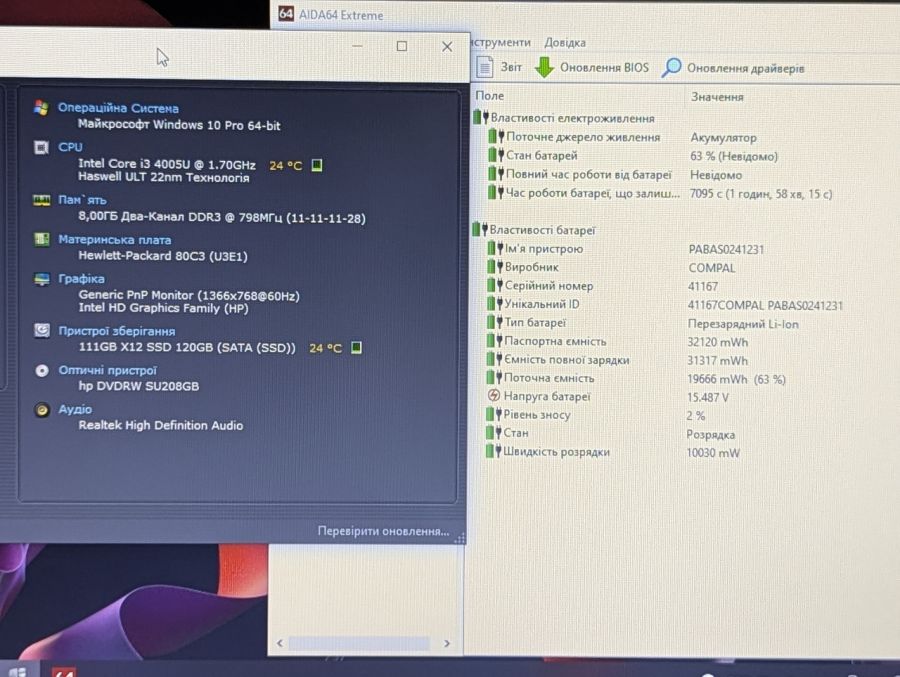
Task: Click Оновлення BIOS in AIDA64 toolbar
Action: tap(592, 68)
